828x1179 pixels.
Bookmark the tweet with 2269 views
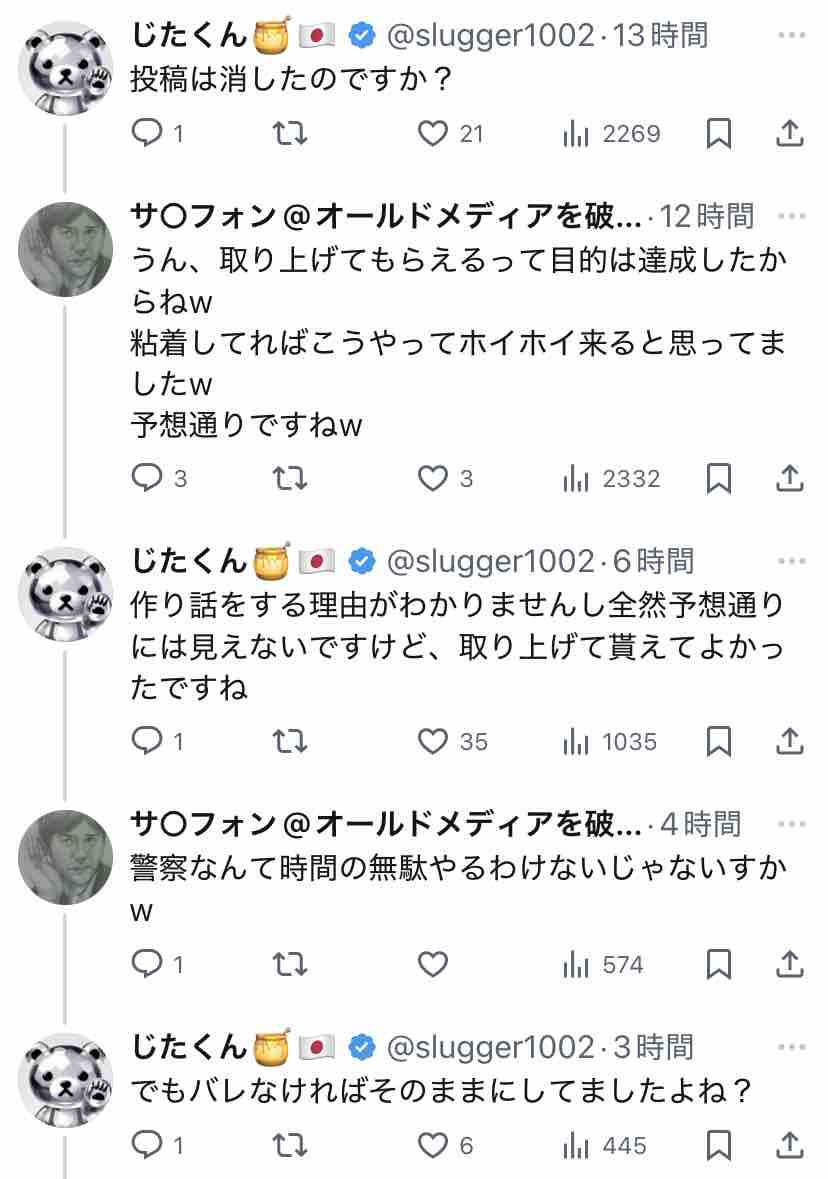718,133
